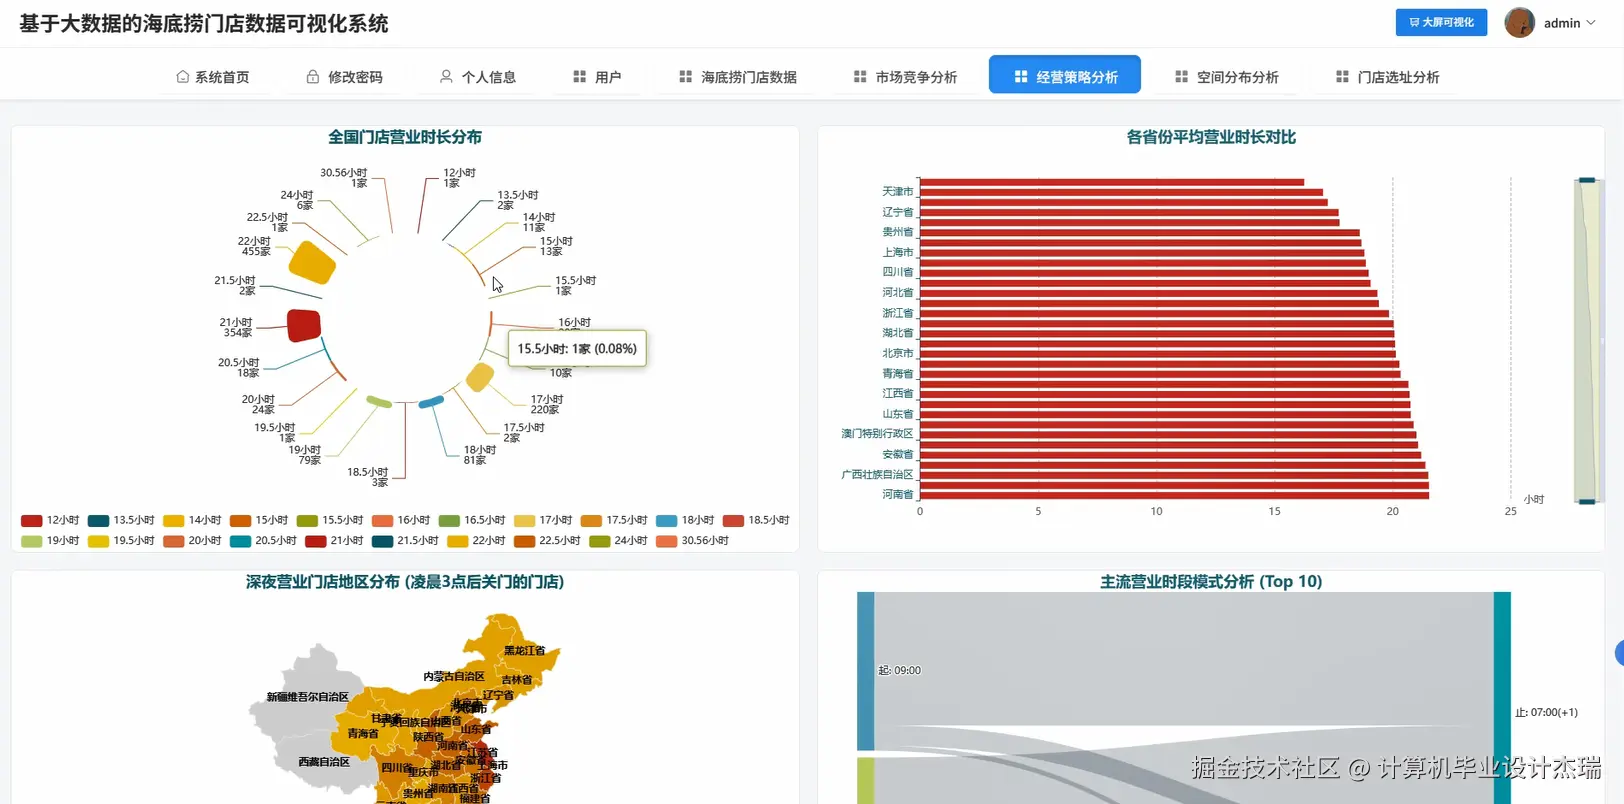Click the 主流营业时段模式分析 (Top 10) title
Screen dimensions: 1624x804
click(1211, 582)
